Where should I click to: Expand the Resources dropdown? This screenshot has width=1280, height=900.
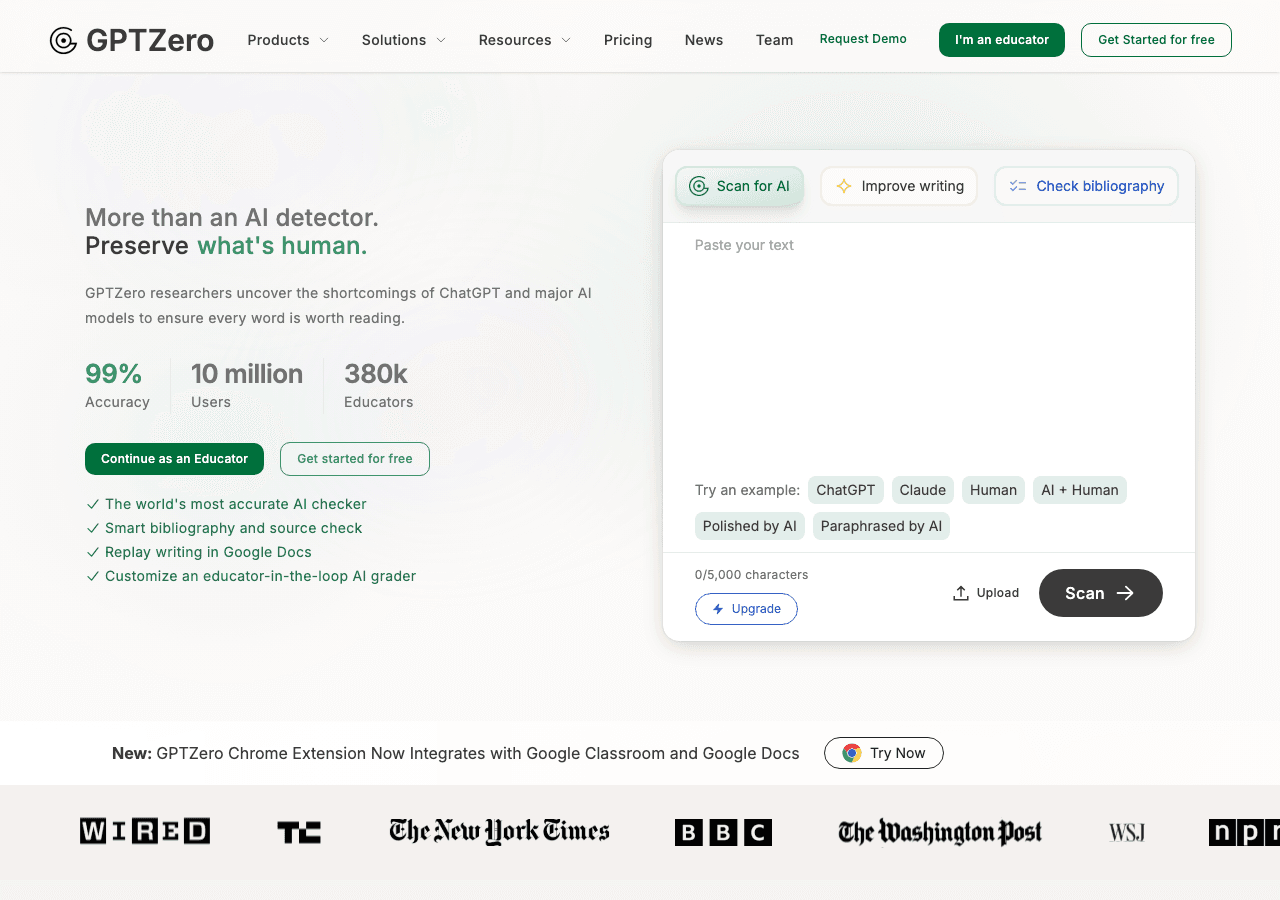[x=523, y=40]
